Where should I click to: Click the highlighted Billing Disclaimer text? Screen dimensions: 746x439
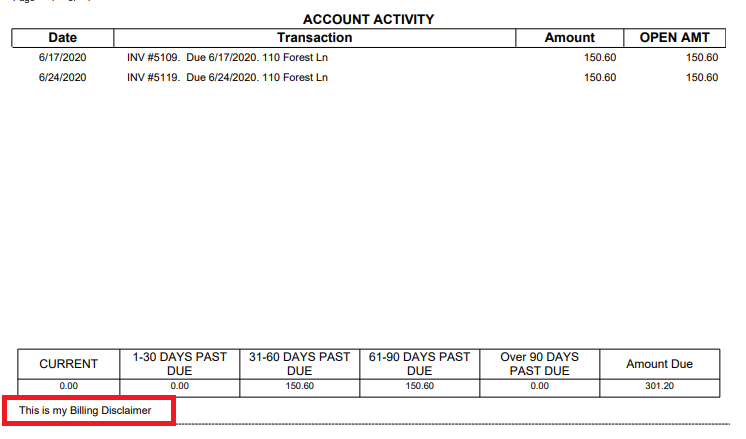tap(86, 411)
